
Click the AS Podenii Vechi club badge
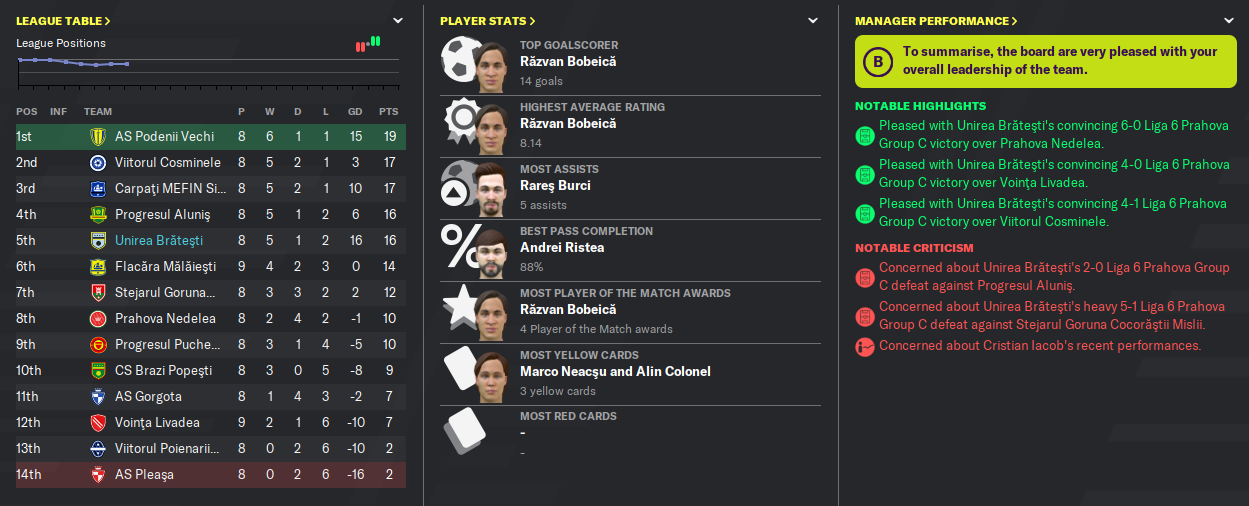click(x=98, y=136)
